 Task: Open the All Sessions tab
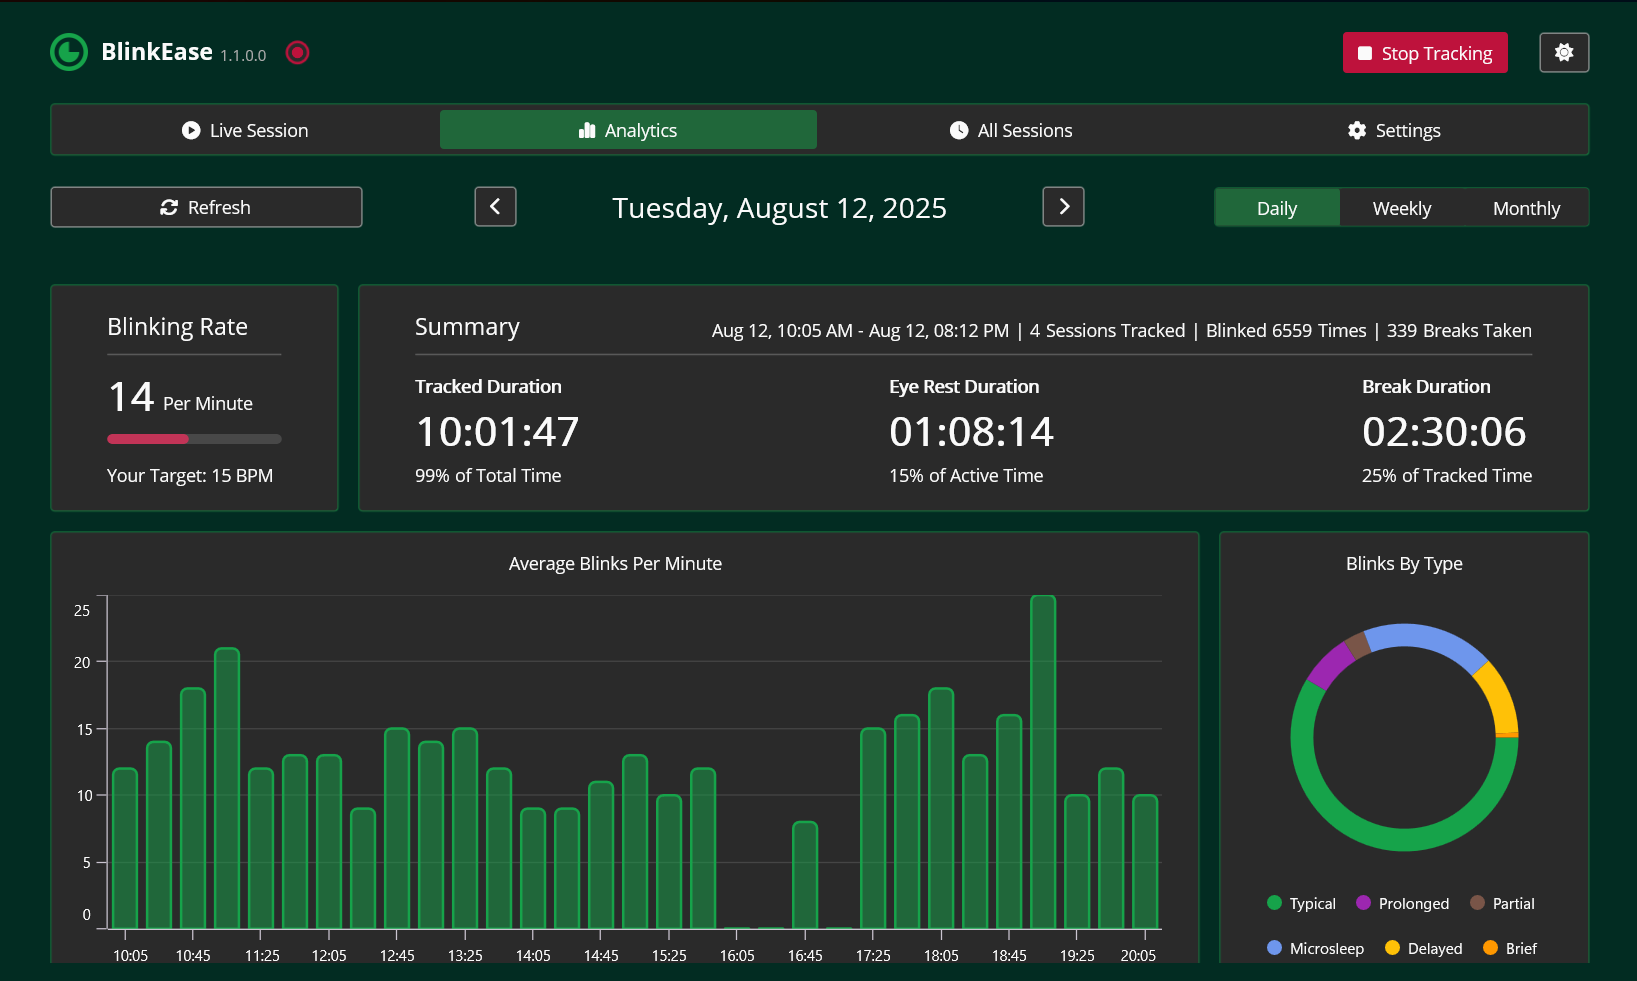tap(1011, 130)
